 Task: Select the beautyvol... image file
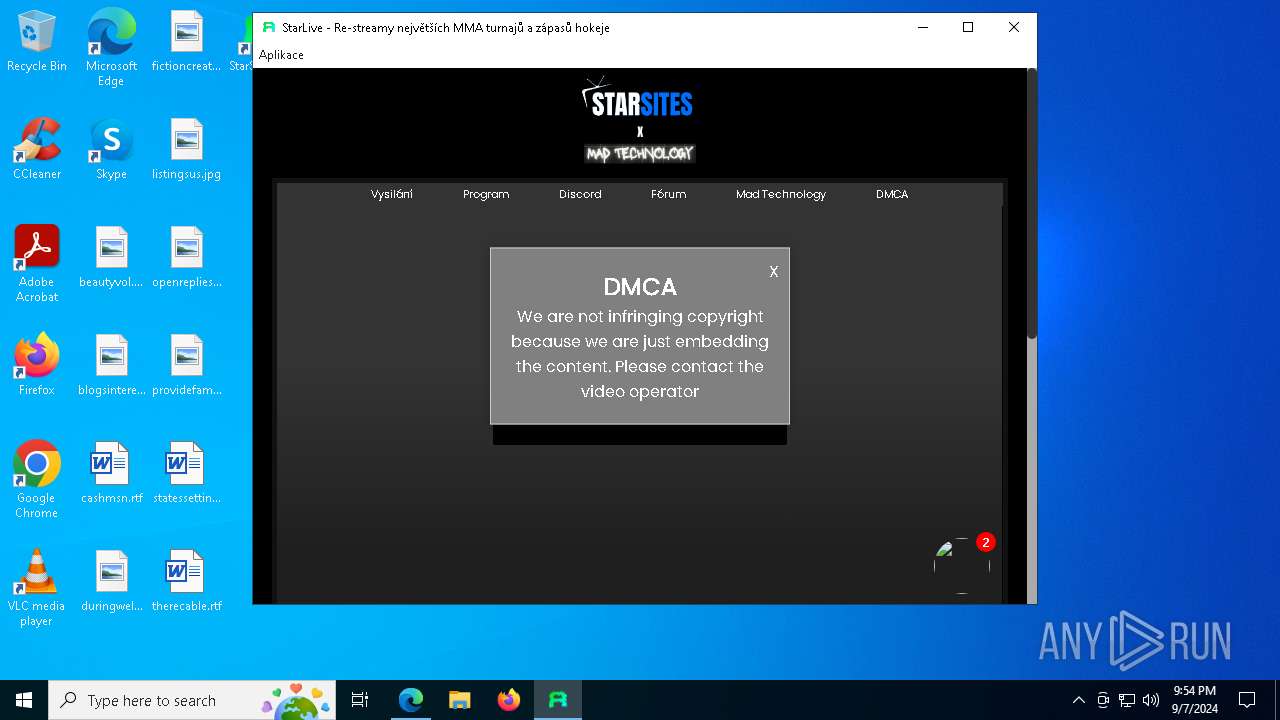111,257
